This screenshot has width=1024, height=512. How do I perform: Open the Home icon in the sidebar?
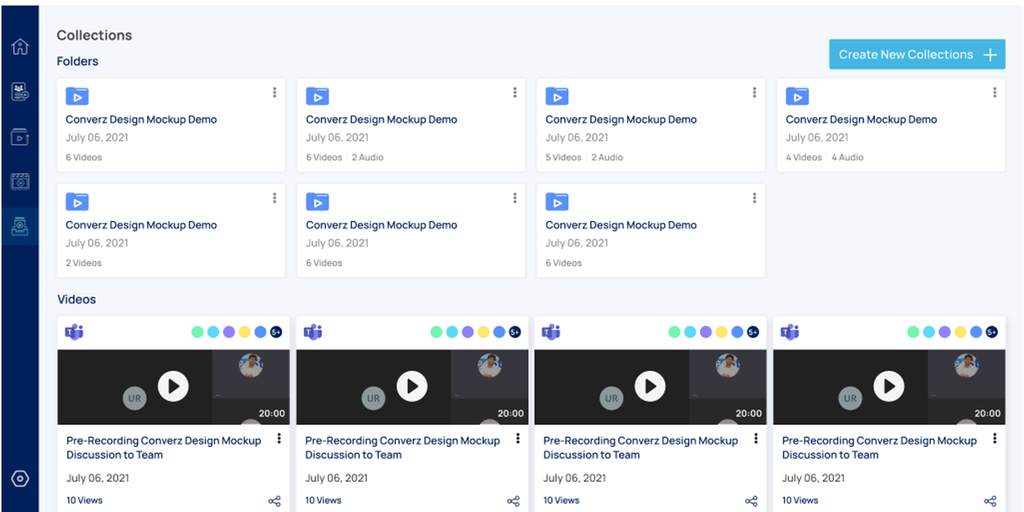click(20, 47)
